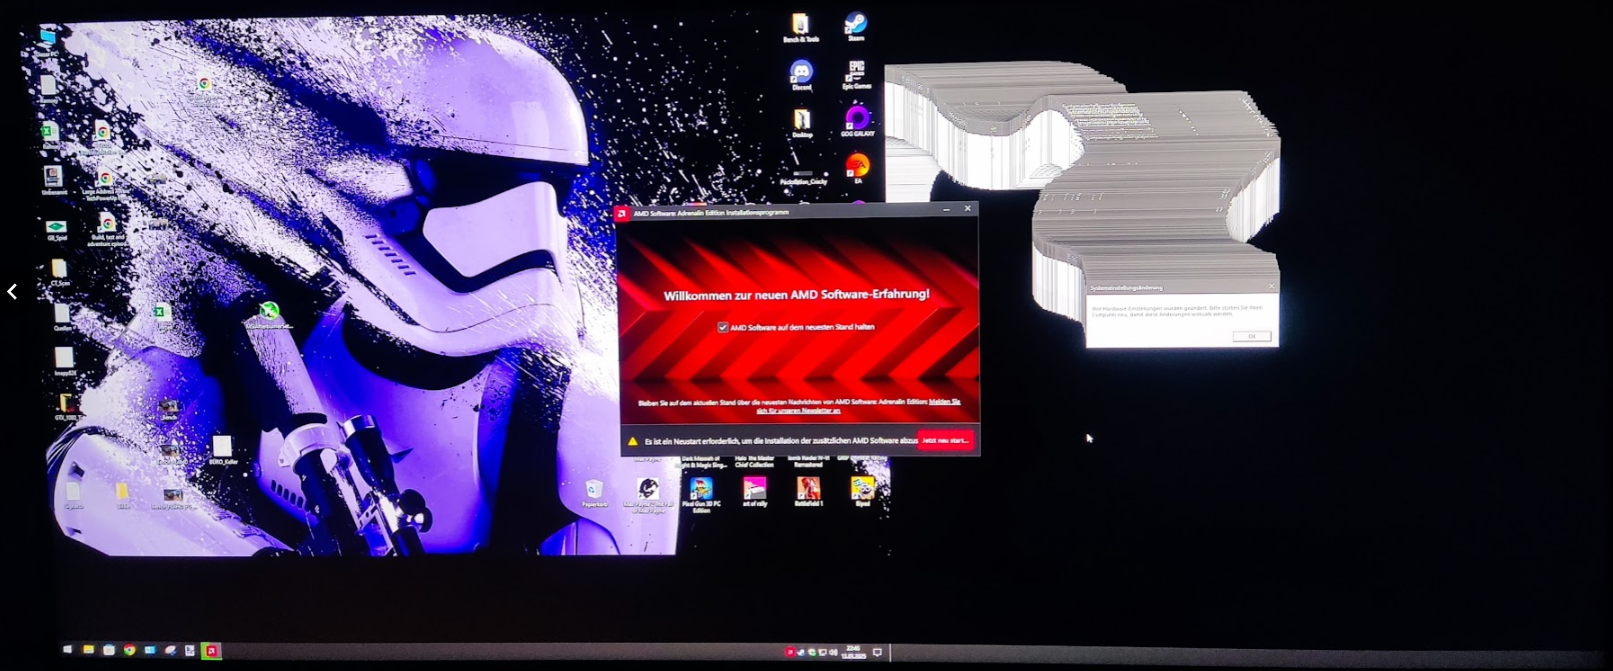Open the Dieser PC desktop icon
1613x671 pixels.
pos(47,42)
